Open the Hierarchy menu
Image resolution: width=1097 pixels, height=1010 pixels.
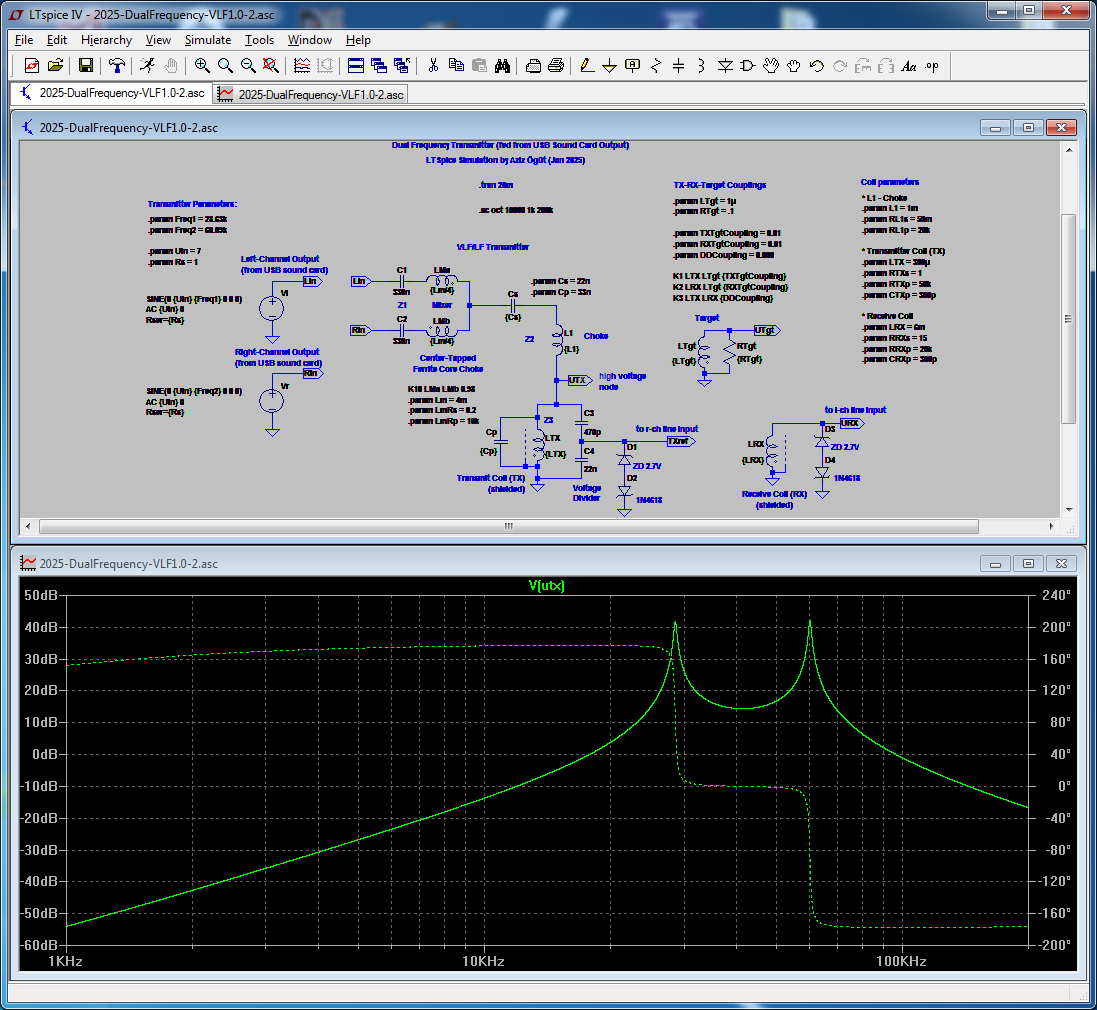pos(106,40)
